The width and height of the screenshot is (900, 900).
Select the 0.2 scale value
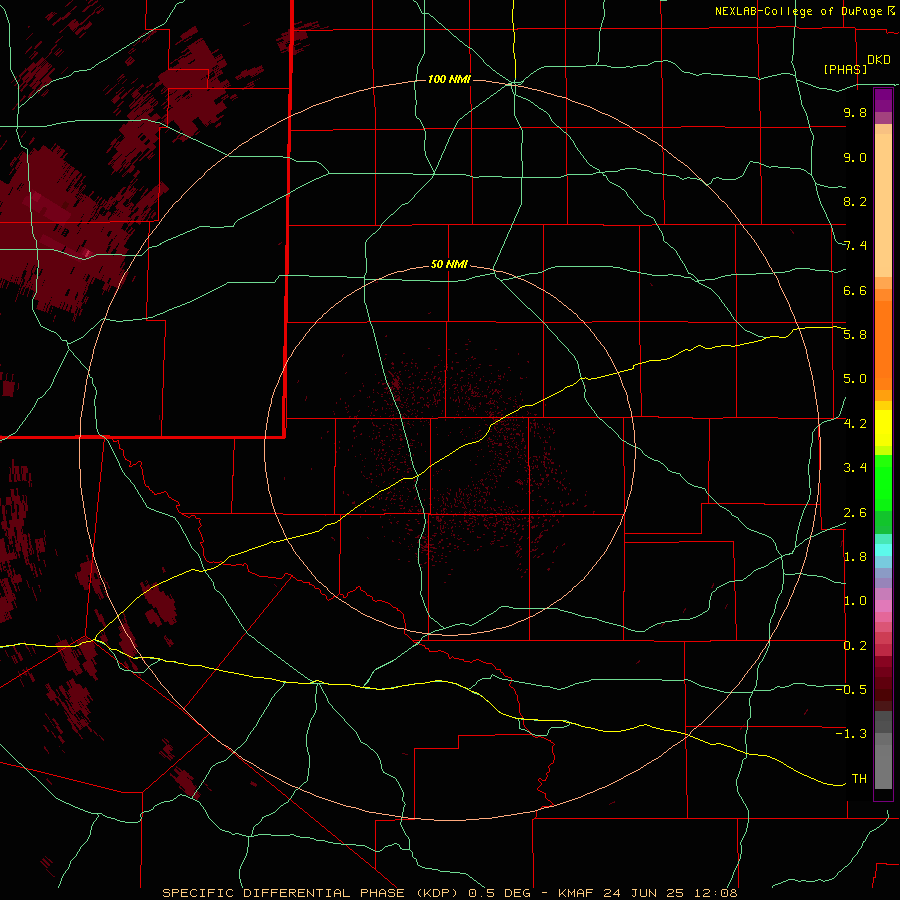[855, 646]
